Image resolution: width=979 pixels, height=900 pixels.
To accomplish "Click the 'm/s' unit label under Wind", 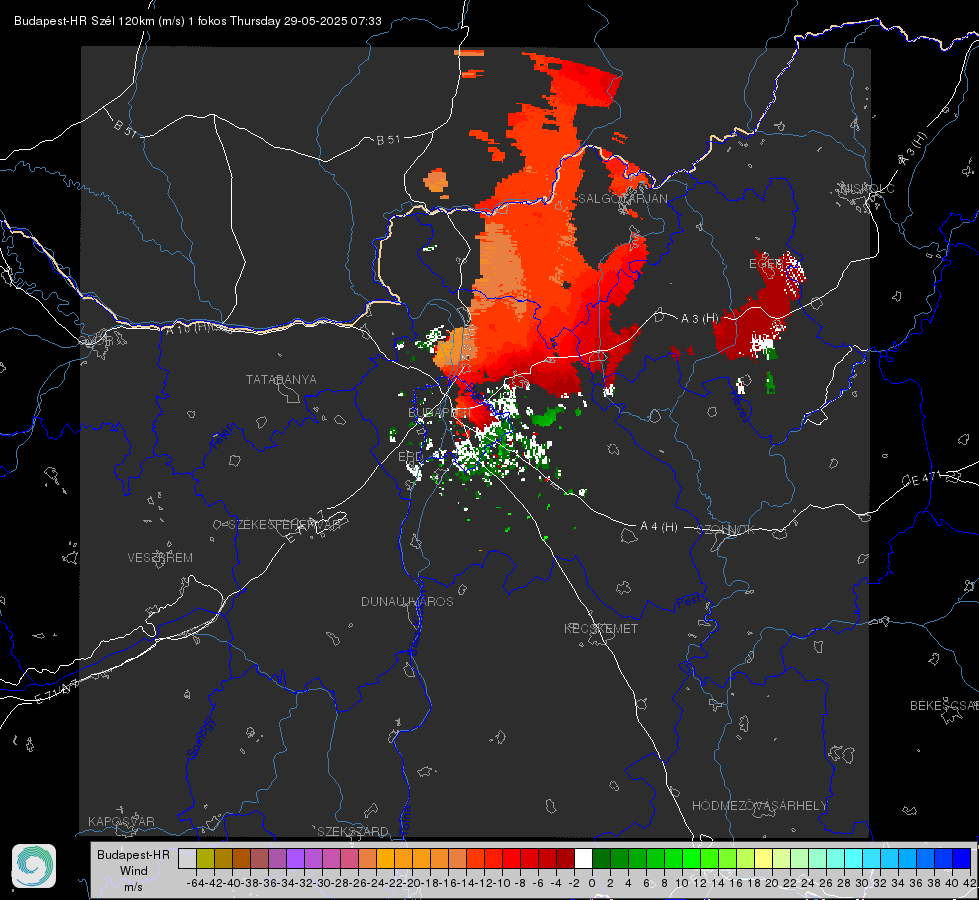I will click(x=134, y=886).
